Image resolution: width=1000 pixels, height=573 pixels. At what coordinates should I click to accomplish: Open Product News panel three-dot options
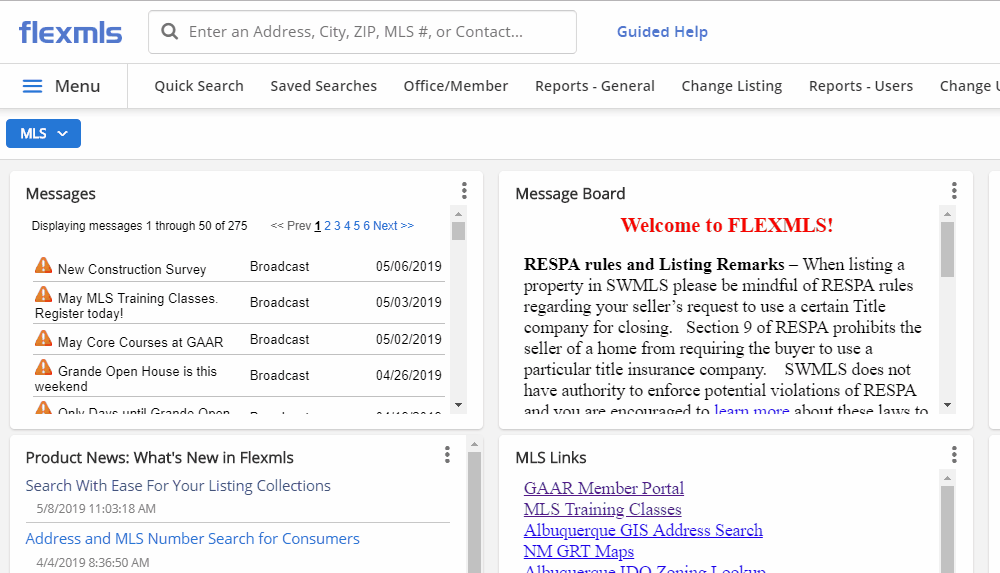[x=447, y=455]
